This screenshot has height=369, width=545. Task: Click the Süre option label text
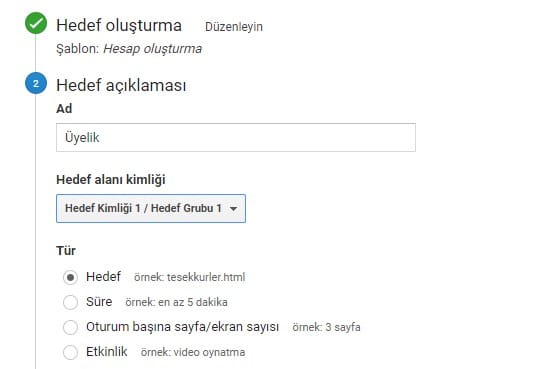point(99,302)
